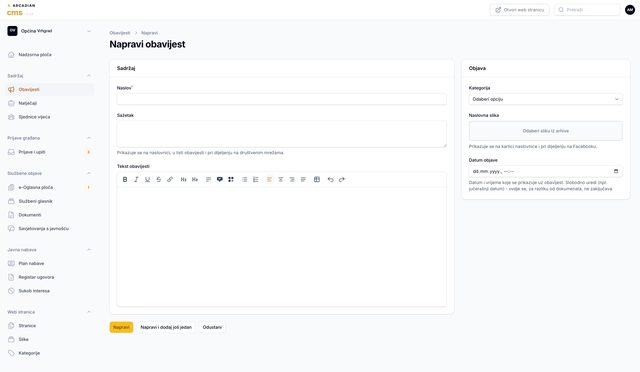Undo the last edit in the editor
Viewport: 640px width, 372px height.
(x=331, y=179)
